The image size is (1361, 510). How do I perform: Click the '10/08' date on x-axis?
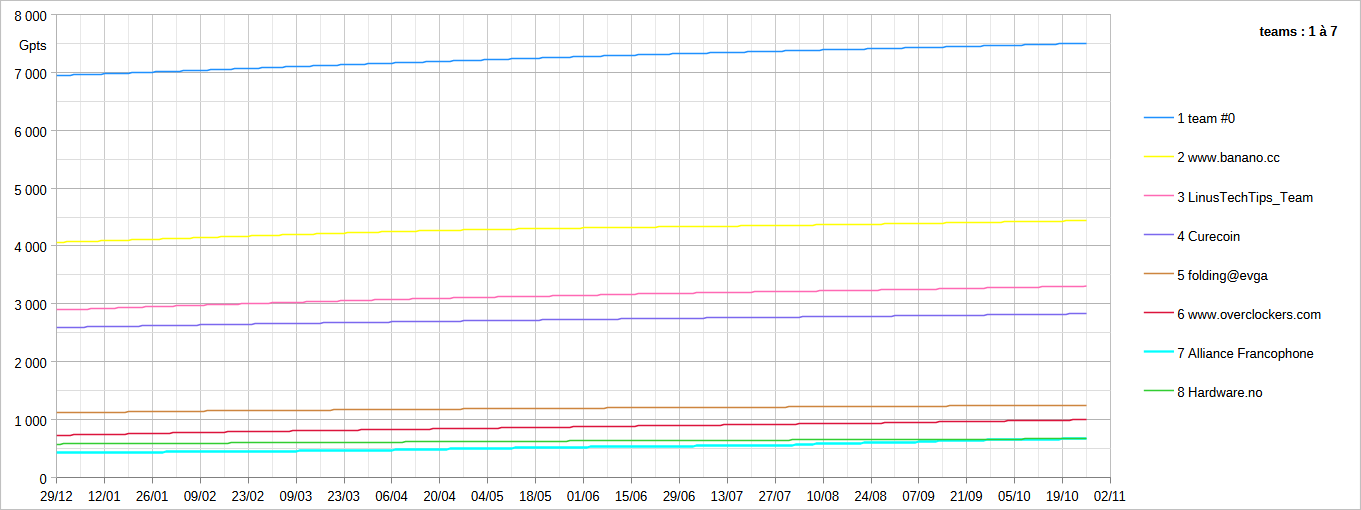point(823,495)
